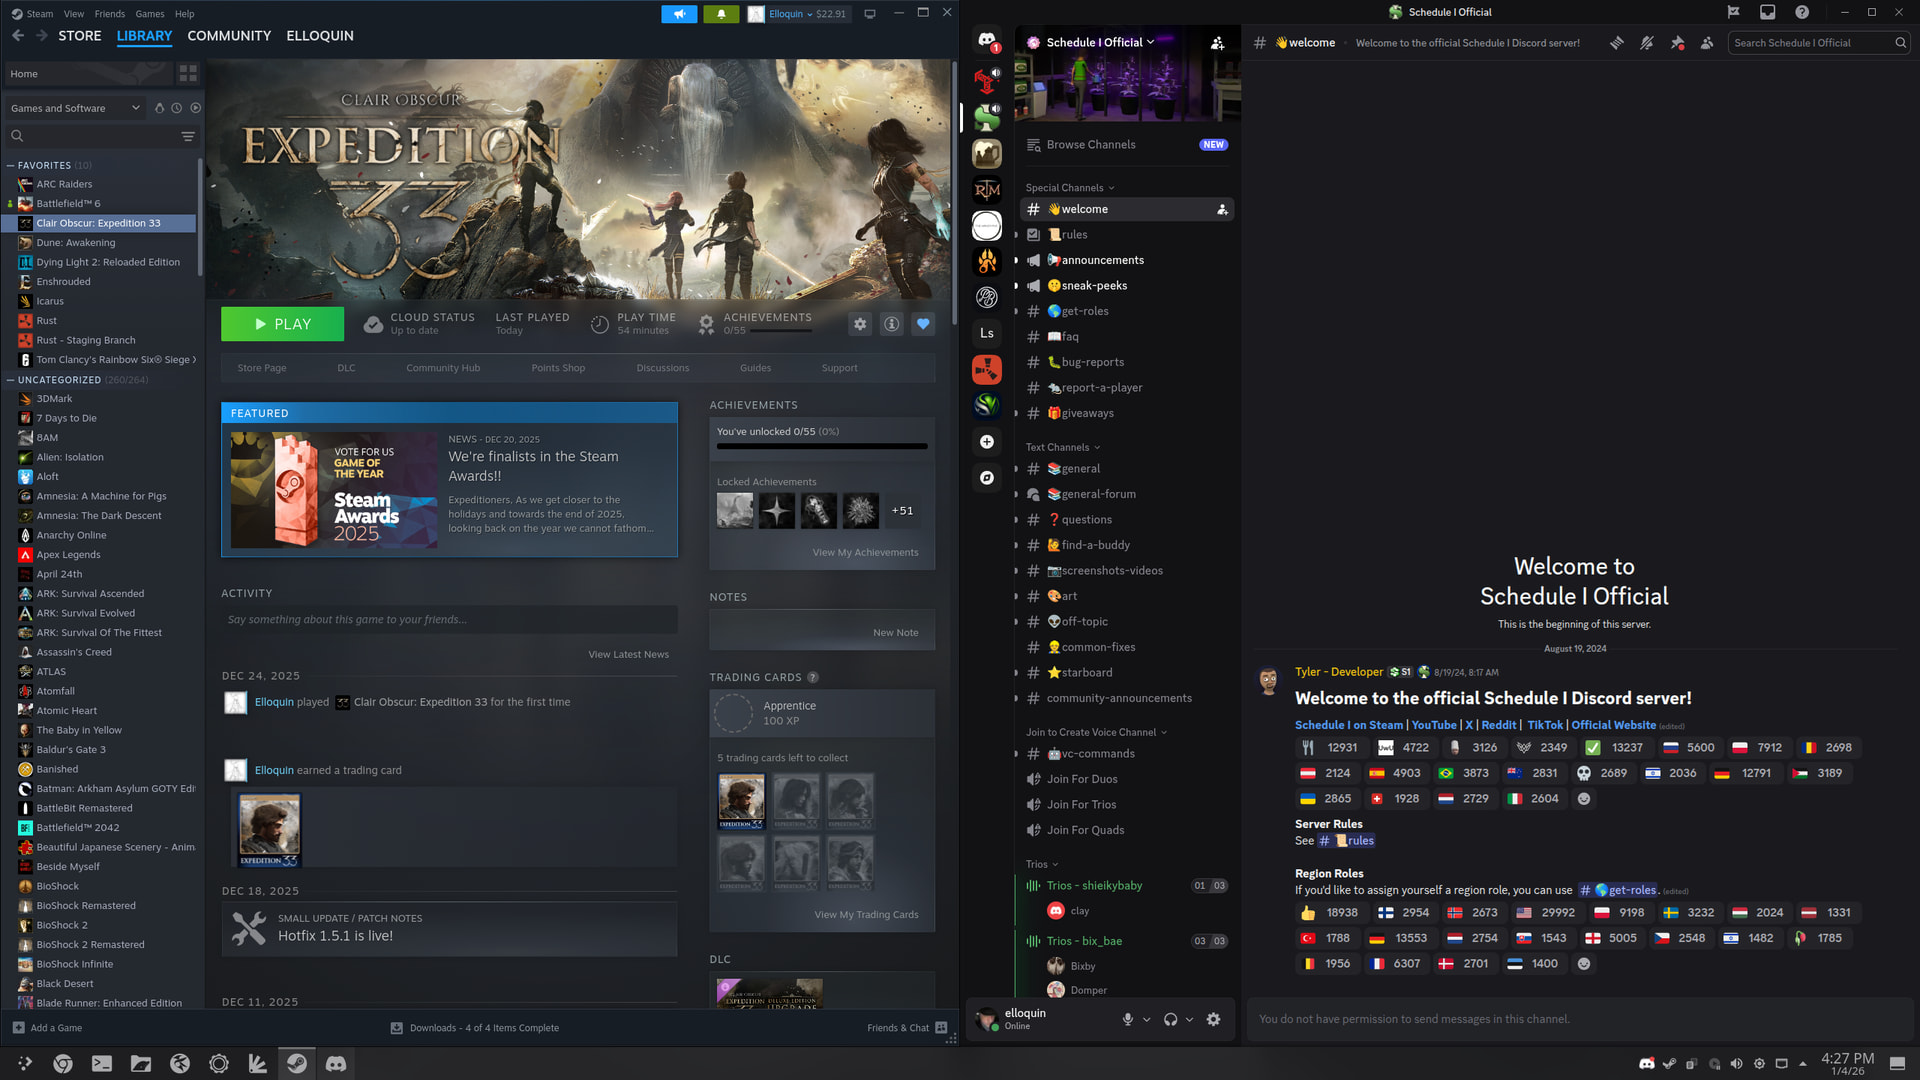Deafen with the headphones button in Discord
Screen dimensions: 1920x1080
tap(1170, 1020)
